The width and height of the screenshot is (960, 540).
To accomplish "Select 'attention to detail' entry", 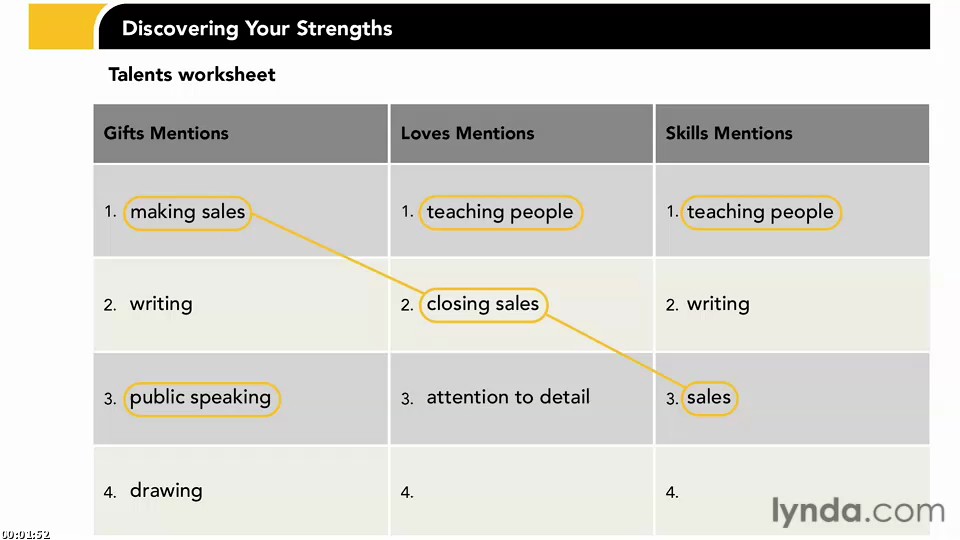I will tap(508, 397).
